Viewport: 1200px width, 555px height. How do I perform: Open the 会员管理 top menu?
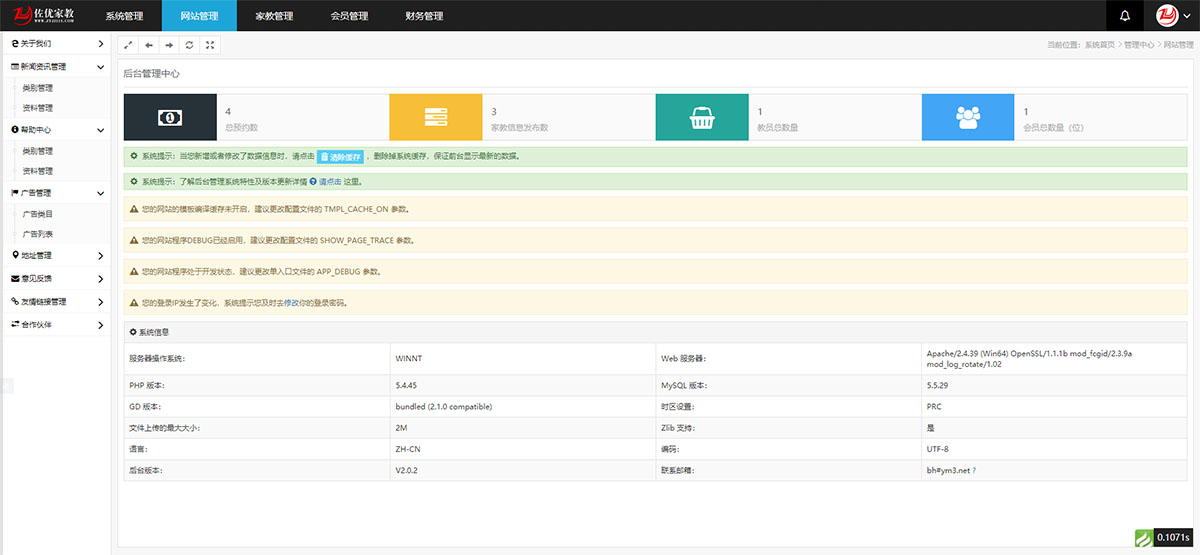tap(349, 16)
